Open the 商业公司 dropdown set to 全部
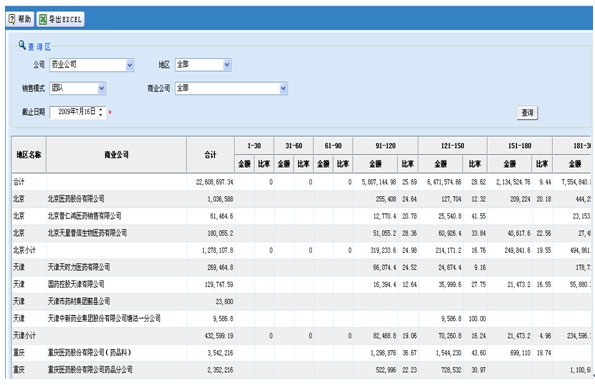 coord(283,88)
